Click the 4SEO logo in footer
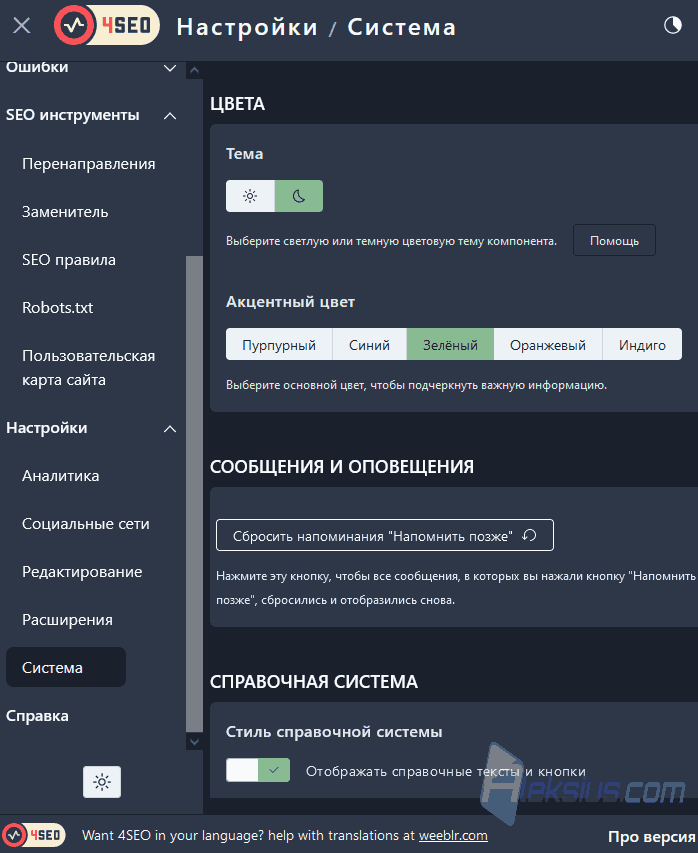Viewport: 698px width, 853px height. coord(33,835)
